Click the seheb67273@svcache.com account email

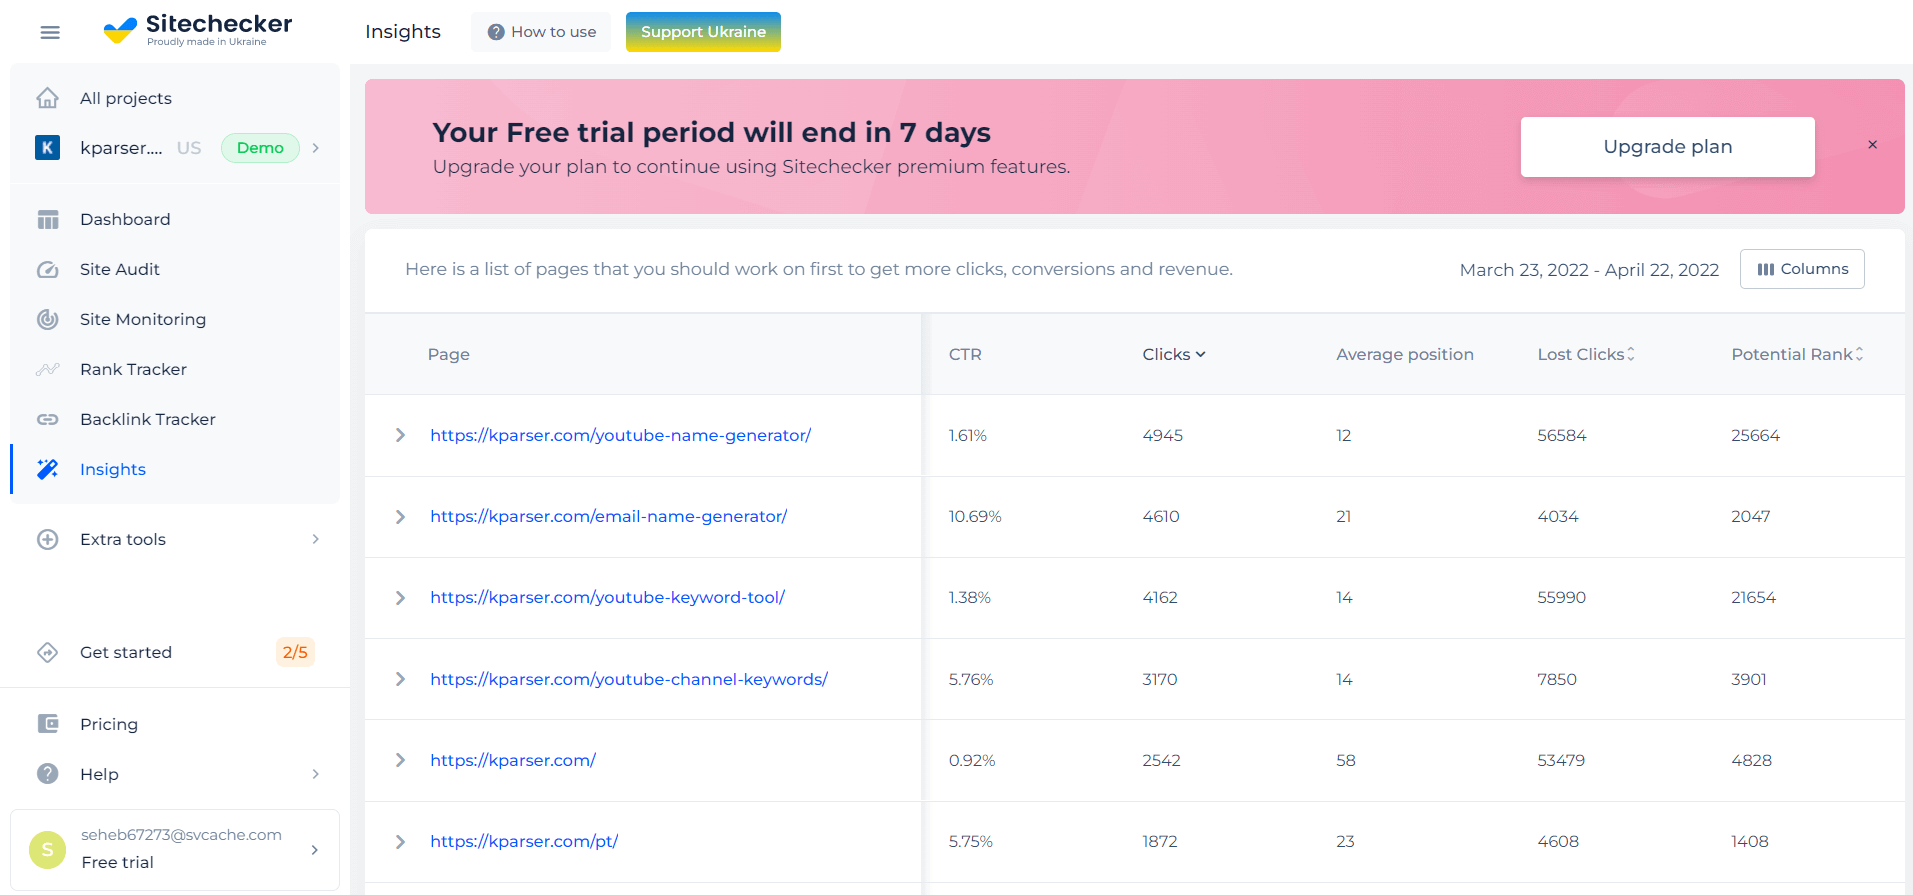point(181,835)
